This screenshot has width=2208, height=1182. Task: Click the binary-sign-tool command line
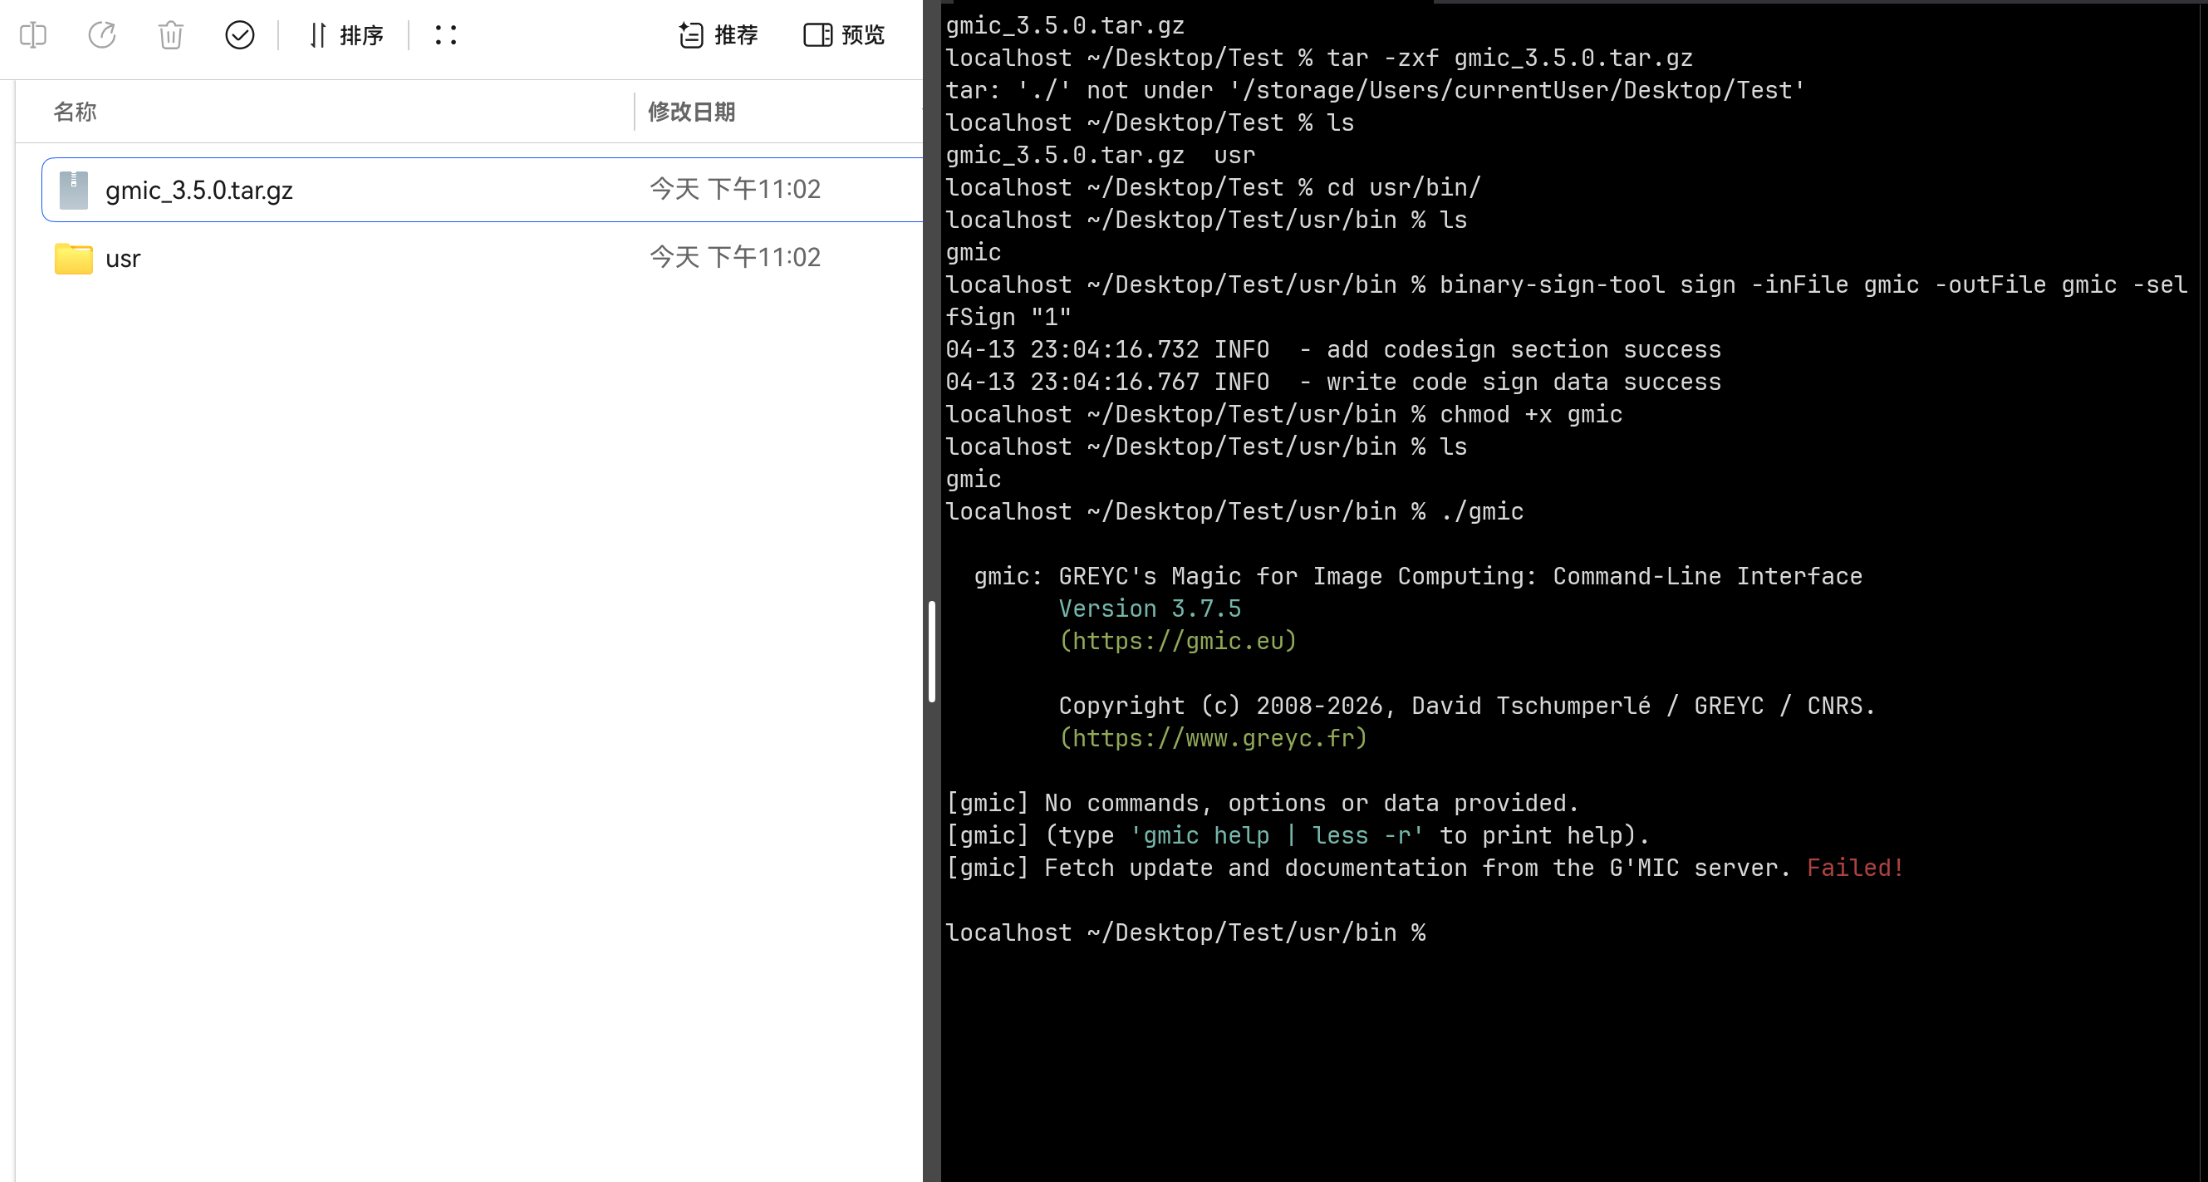(x=1567, y=300)
